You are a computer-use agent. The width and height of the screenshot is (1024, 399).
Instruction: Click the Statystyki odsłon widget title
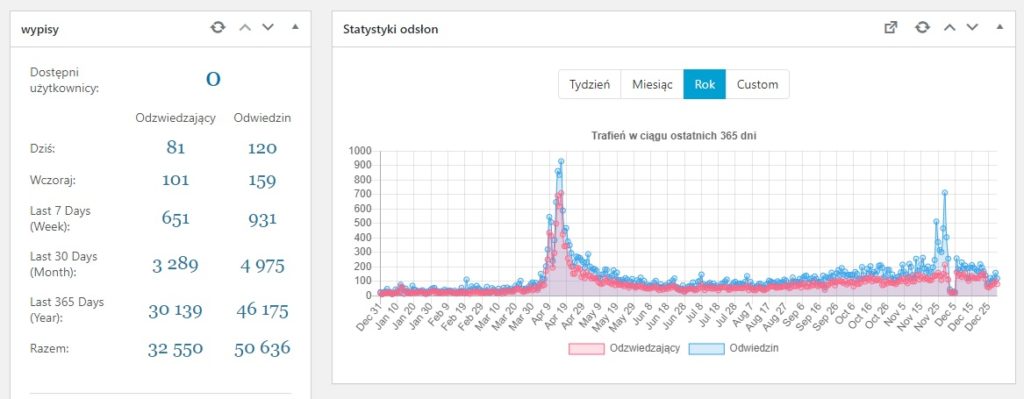[x=391, y=29]
